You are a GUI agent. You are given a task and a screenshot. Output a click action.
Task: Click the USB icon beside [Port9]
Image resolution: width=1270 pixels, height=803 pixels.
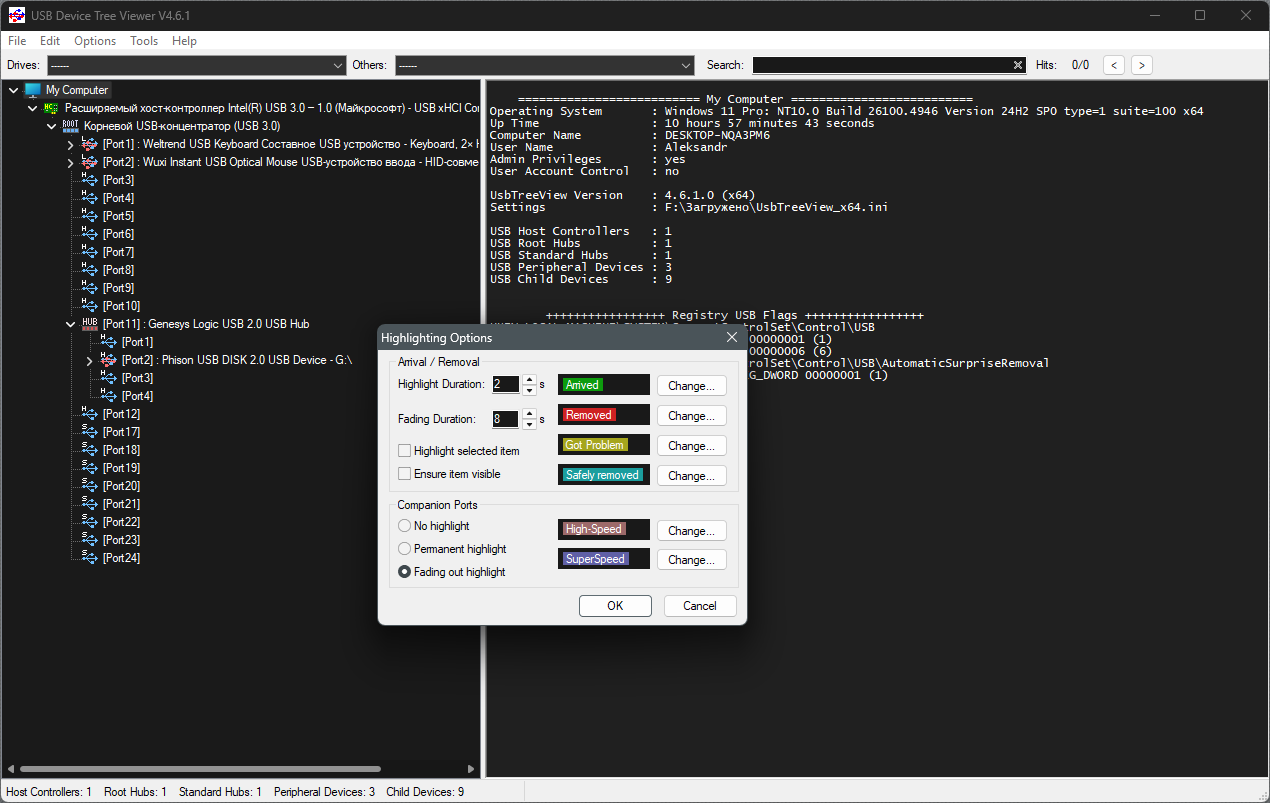89,288
